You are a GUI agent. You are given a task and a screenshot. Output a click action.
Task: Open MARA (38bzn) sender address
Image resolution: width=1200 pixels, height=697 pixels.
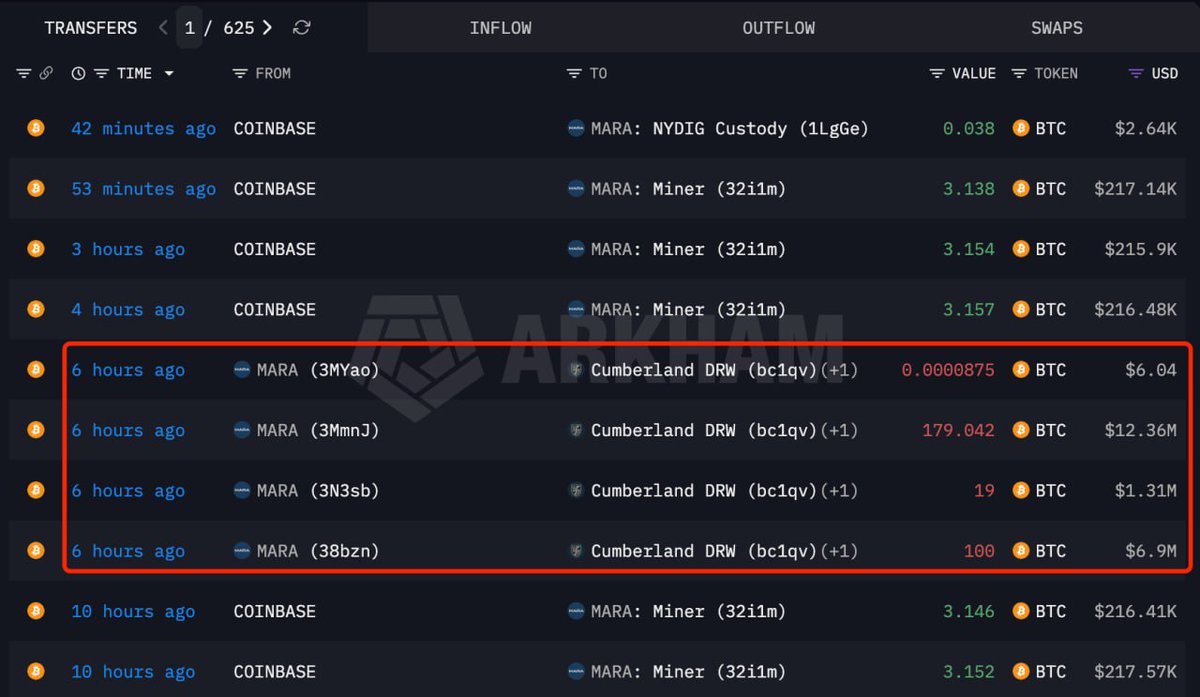click(318, 551)
